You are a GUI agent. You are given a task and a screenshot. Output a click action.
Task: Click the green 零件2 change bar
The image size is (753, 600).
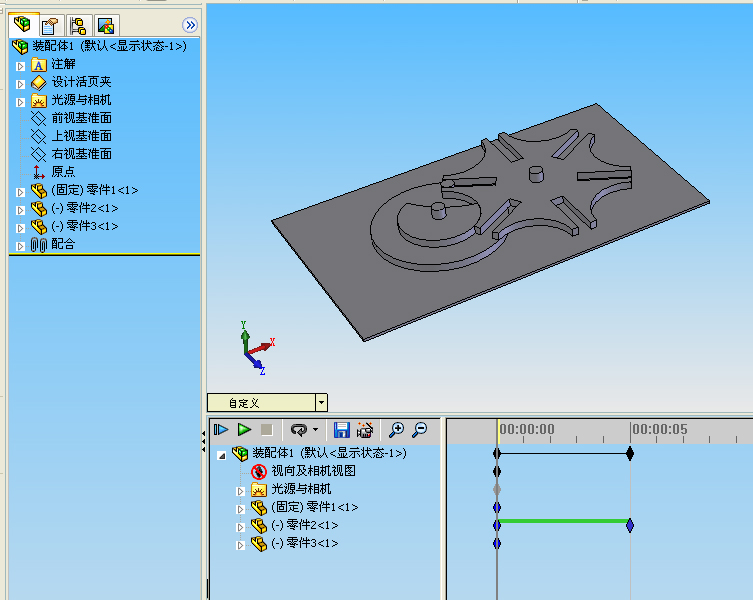563,521
